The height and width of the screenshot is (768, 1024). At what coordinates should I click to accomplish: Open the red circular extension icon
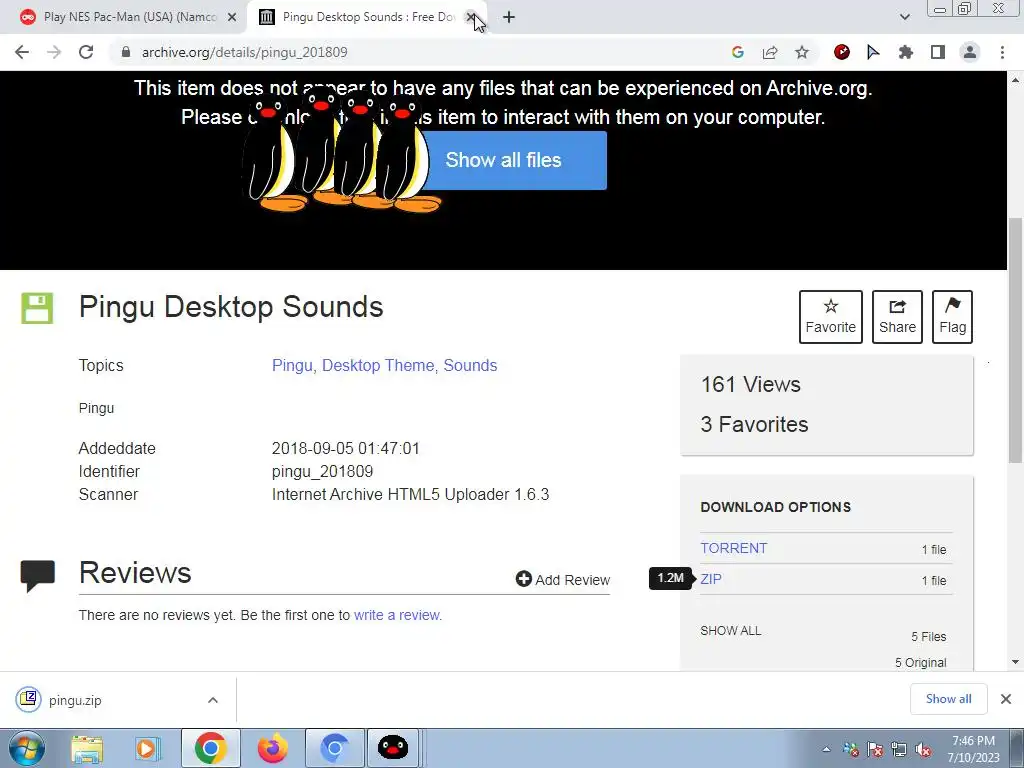pyautogui.click(x=842, y=52)
